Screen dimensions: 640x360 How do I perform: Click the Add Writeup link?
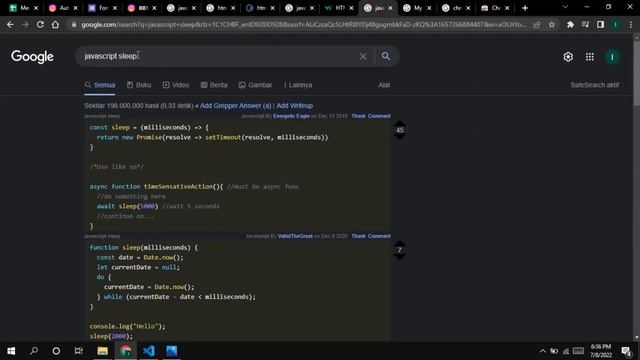[295, 106]
